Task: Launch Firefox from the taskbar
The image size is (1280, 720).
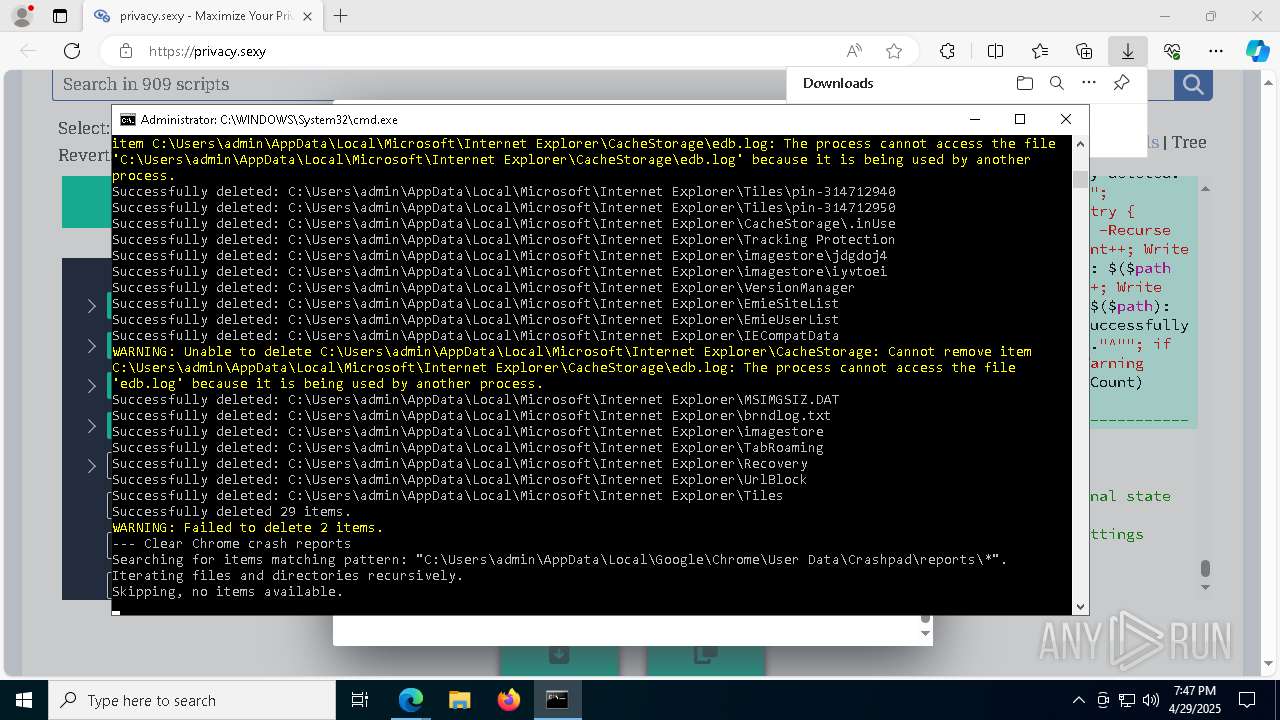Action: click(509, 700)
